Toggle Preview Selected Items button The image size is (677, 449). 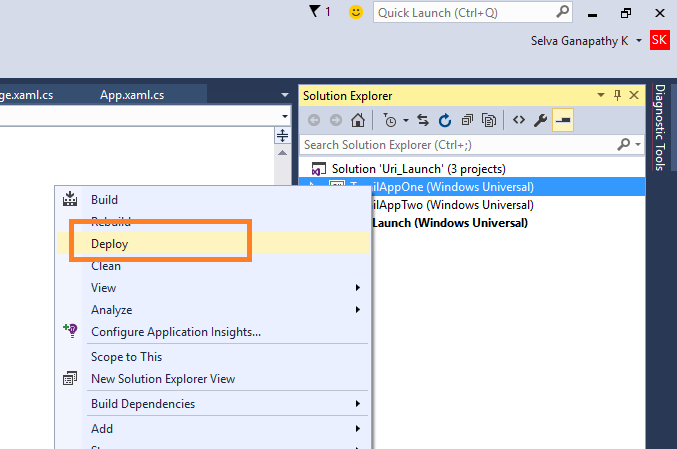(563, 121)
